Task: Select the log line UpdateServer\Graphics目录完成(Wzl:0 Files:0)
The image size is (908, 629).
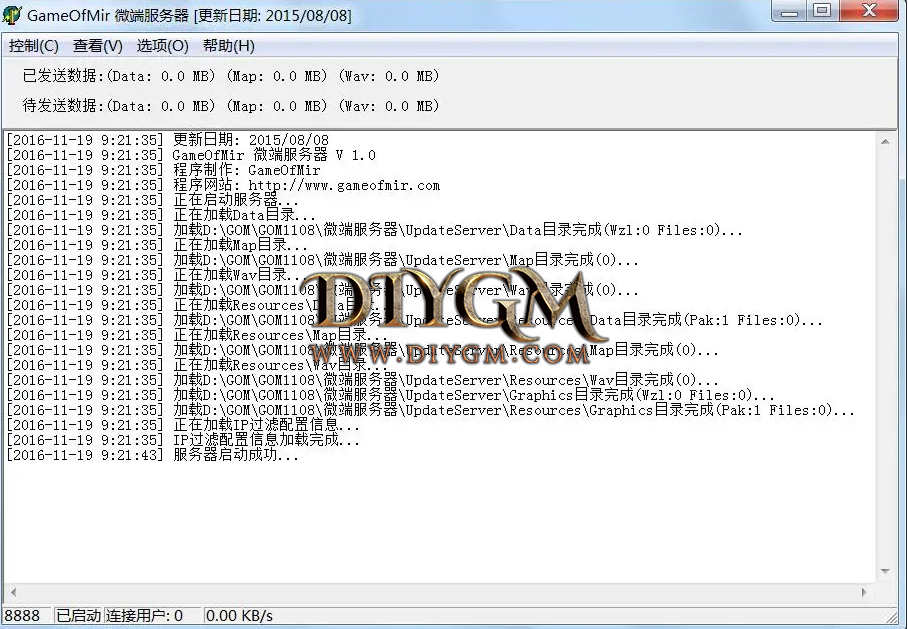Action: 390,396
